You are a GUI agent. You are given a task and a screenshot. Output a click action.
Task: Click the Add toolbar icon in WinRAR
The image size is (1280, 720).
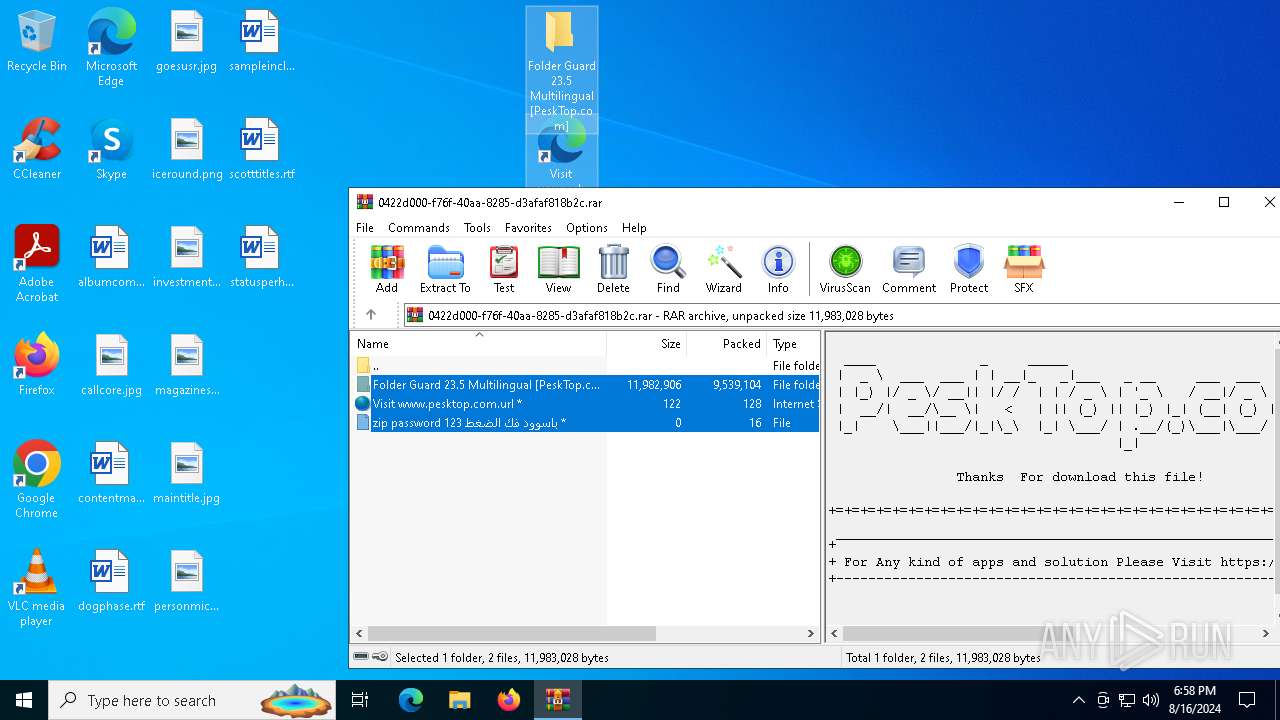pos(387,269)
